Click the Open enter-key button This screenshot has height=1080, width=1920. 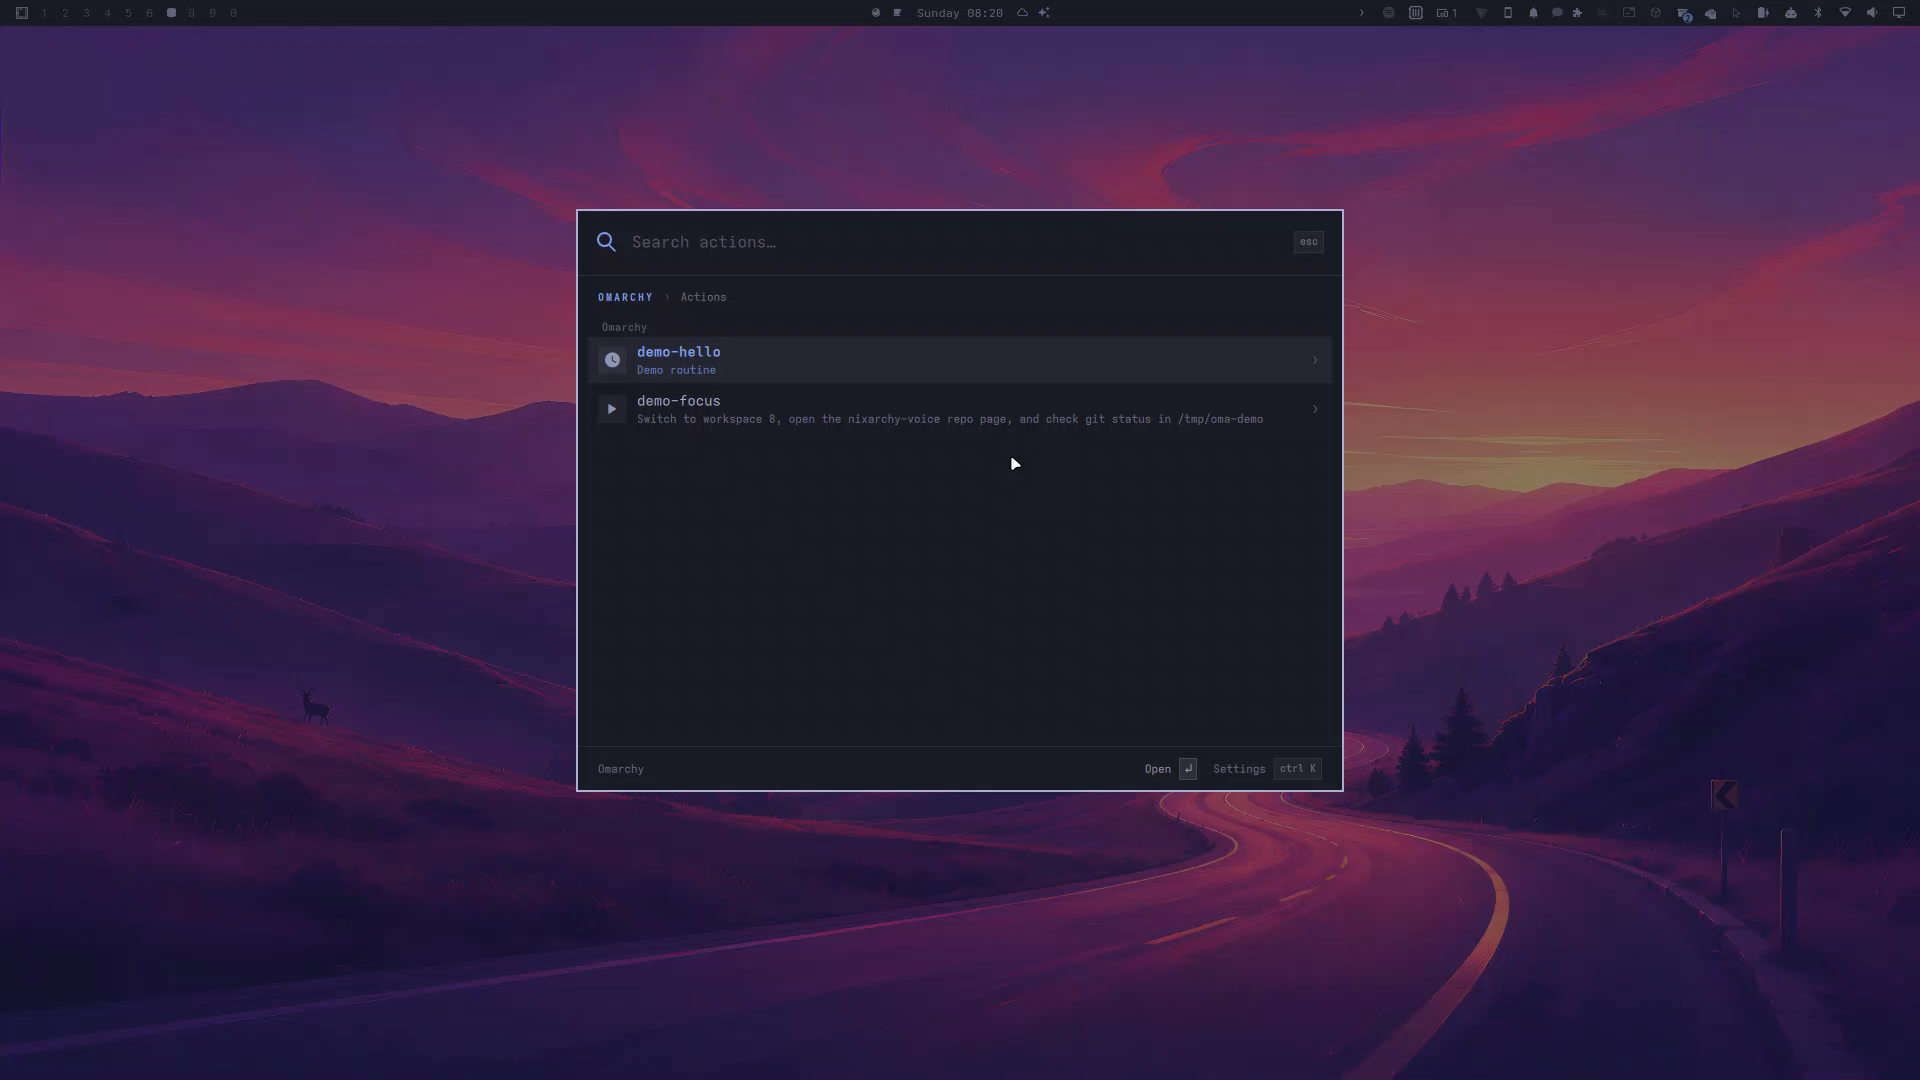pyautogui.click(x=1170, y=769)
